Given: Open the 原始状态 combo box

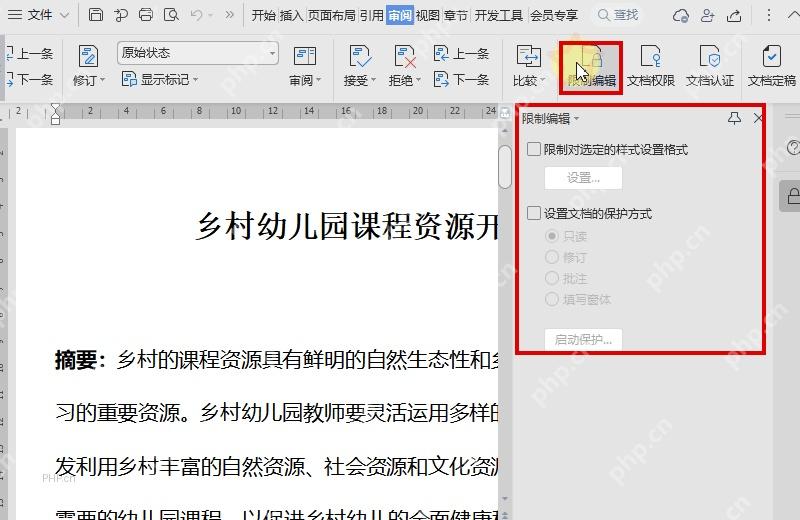Looking at the screenshot, I should [x=198, y=53].
